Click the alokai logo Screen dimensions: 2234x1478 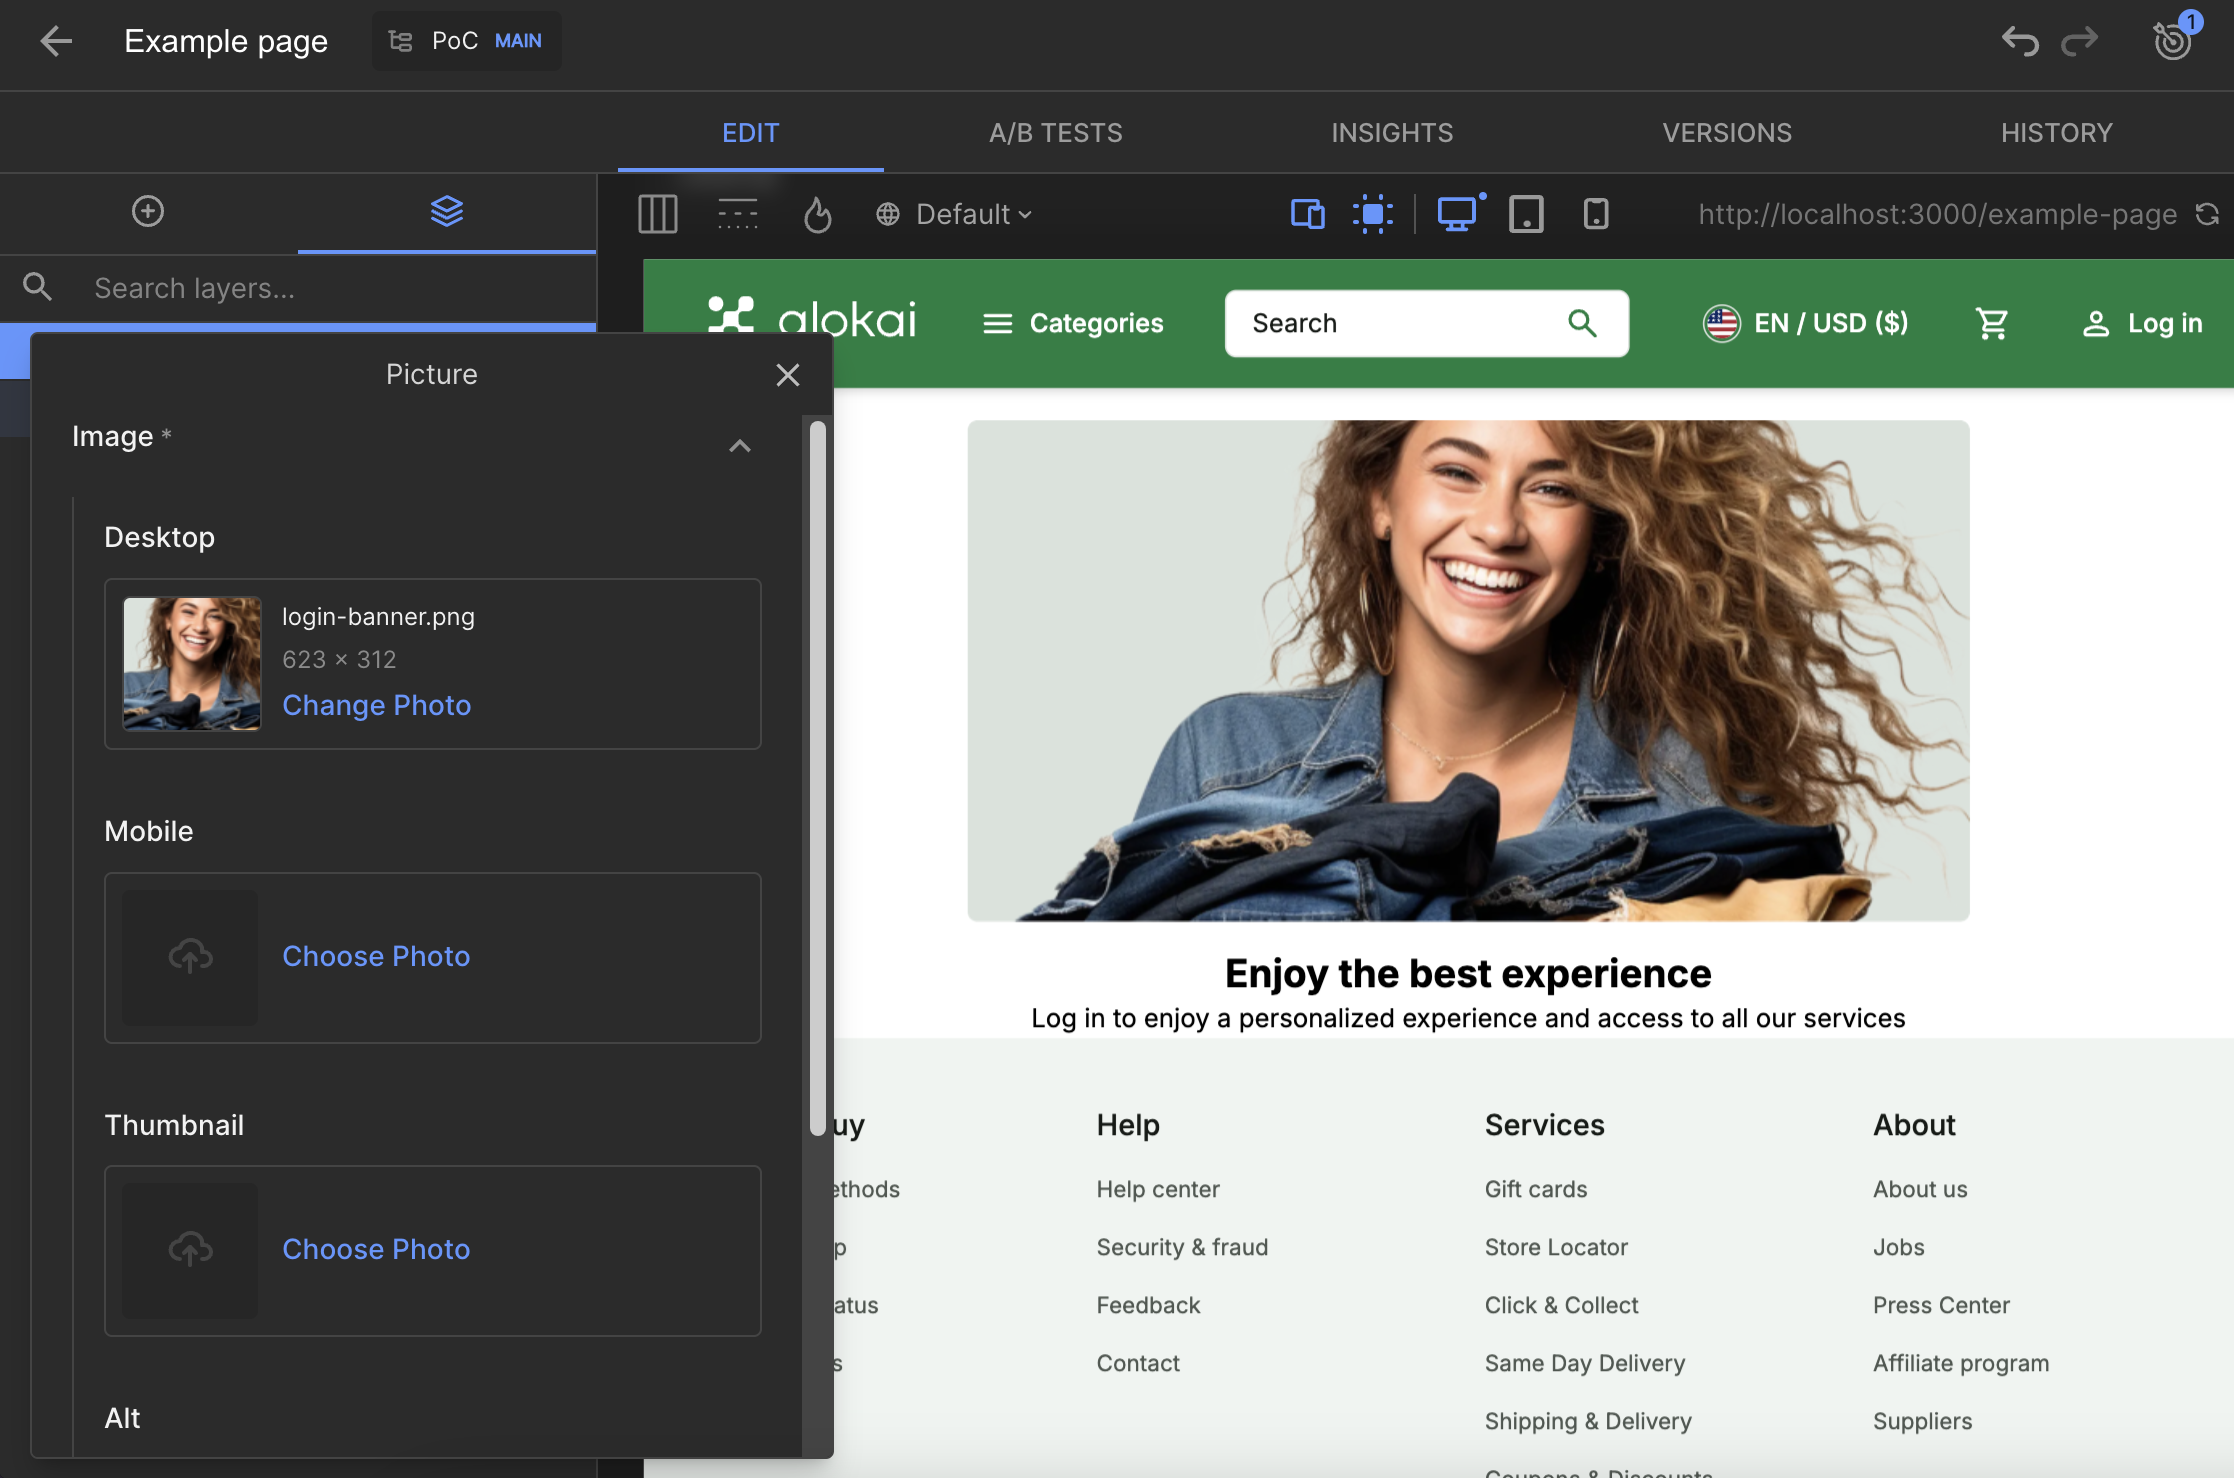(x=811, y=319)
